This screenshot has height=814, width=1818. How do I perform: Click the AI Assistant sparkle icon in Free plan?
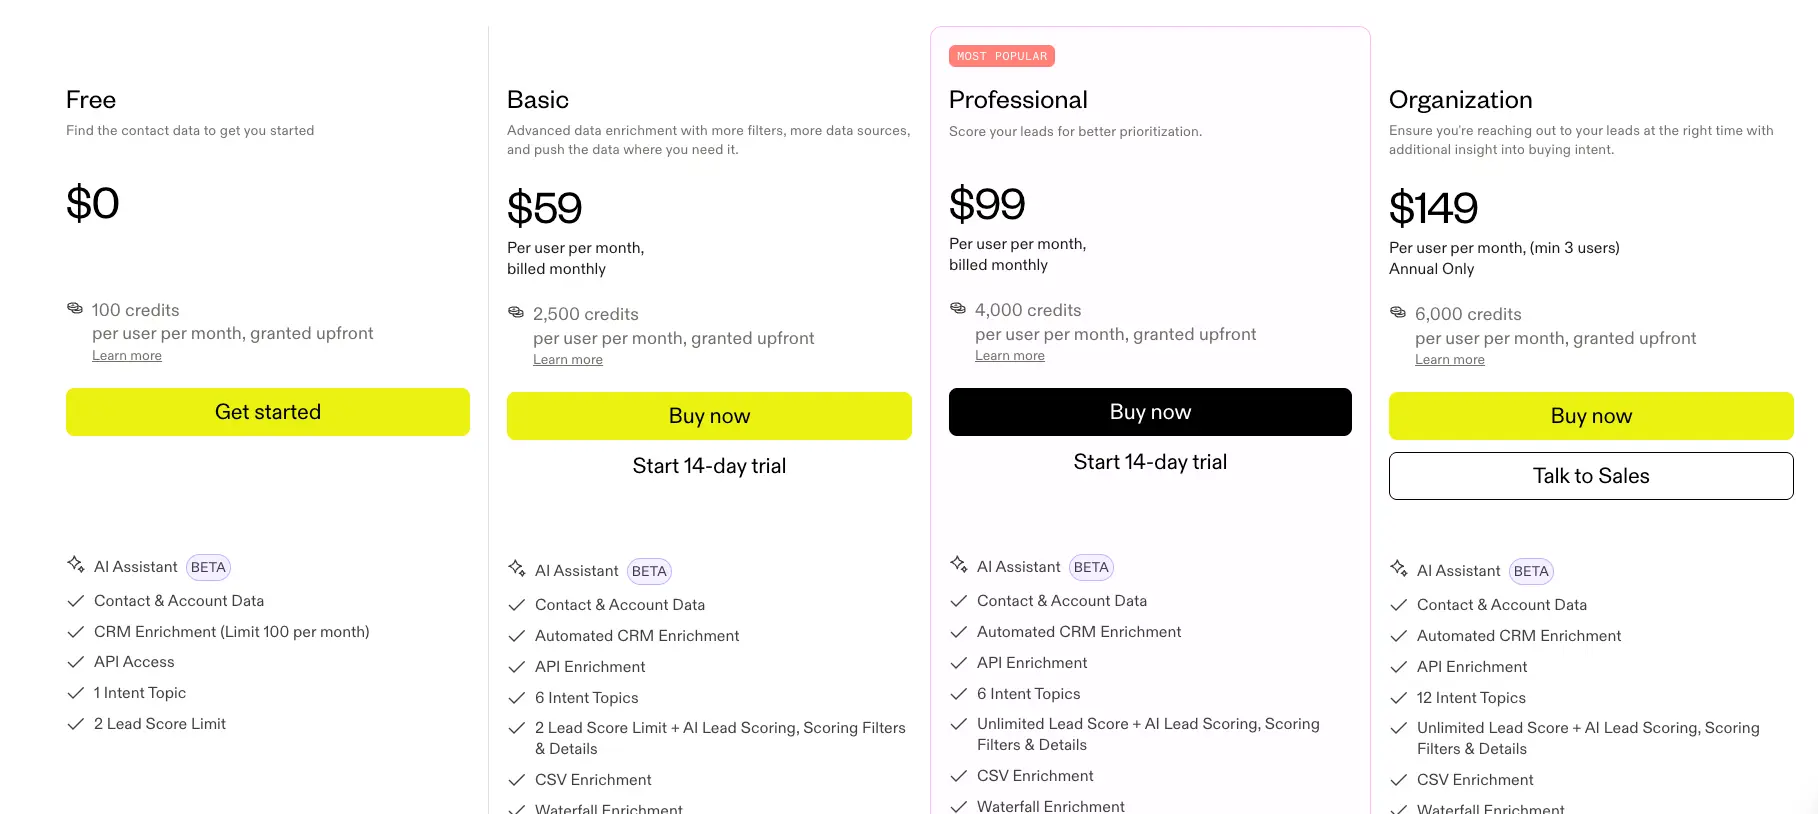(76, 565)
